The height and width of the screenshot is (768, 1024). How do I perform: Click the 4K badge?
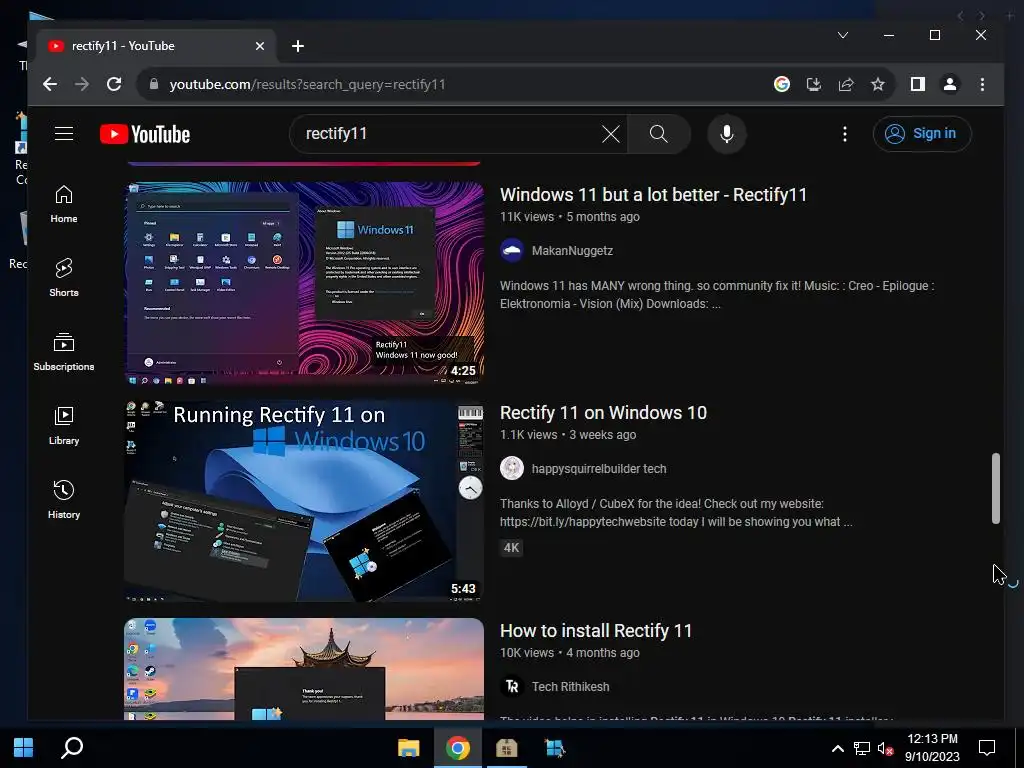coord(511,548)
